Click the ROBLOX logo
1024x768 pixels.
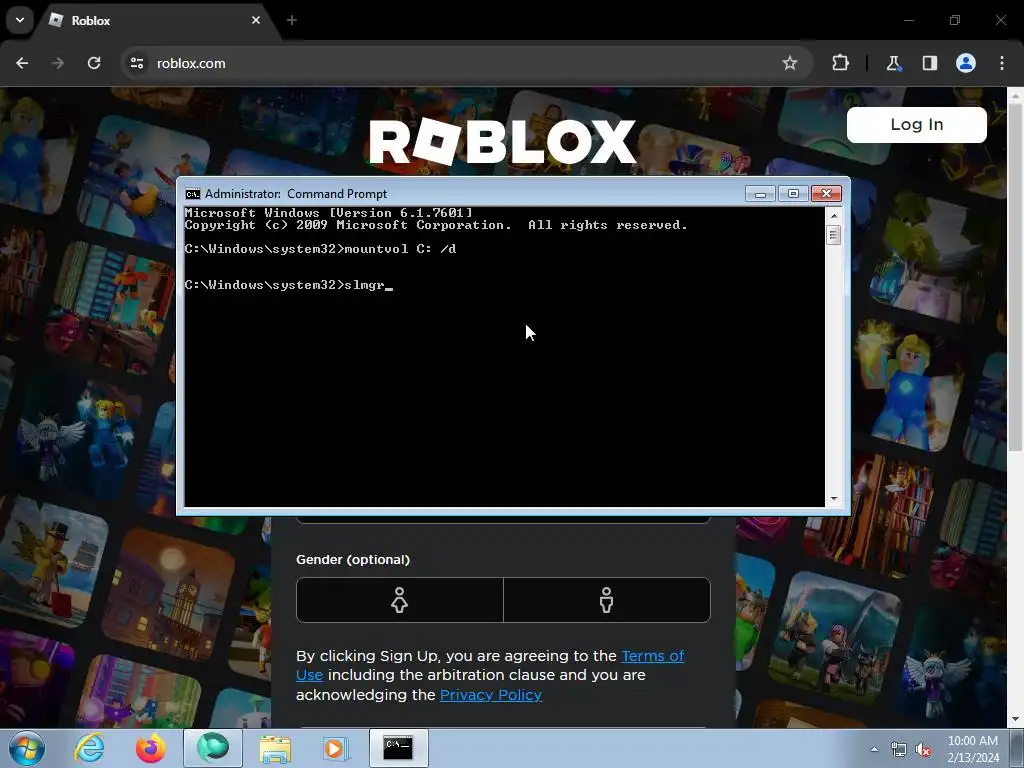click(502, 141)
